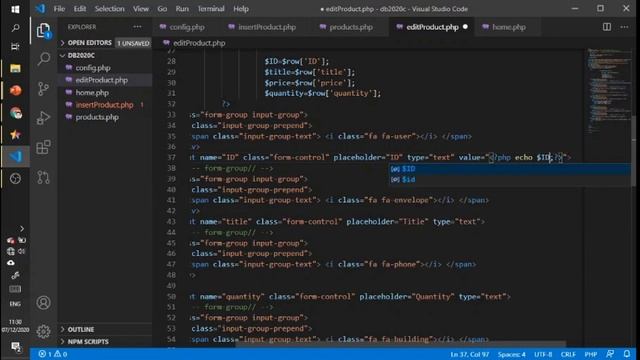Open the Selection menu
640x360 pixels.
[x=109, y=9]
